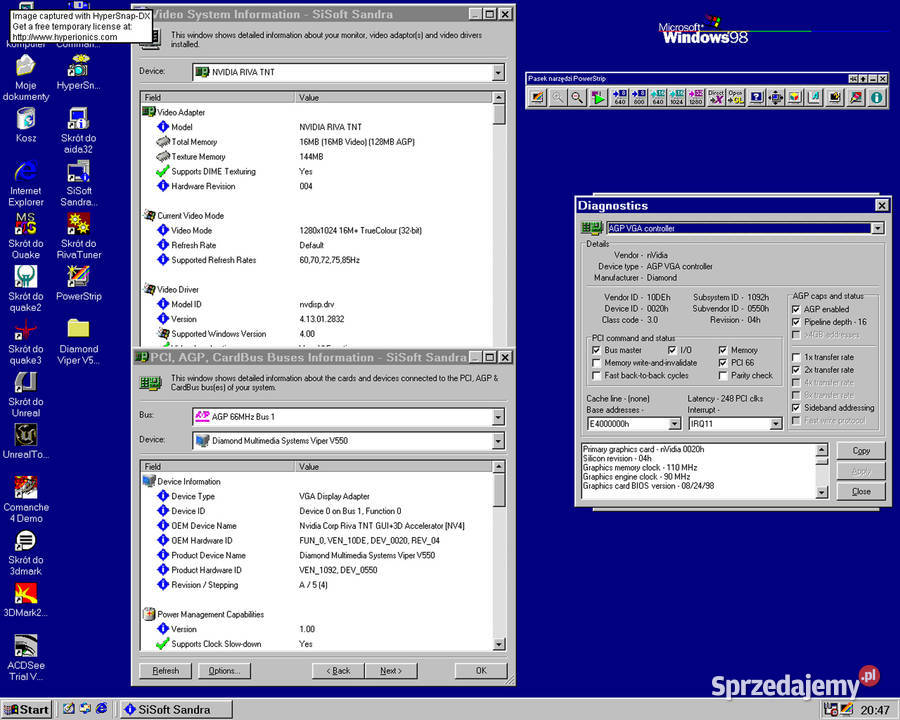Select the Diamond Viper V5 folder icon
Screen dimensions: 900x720
(79, 342)
